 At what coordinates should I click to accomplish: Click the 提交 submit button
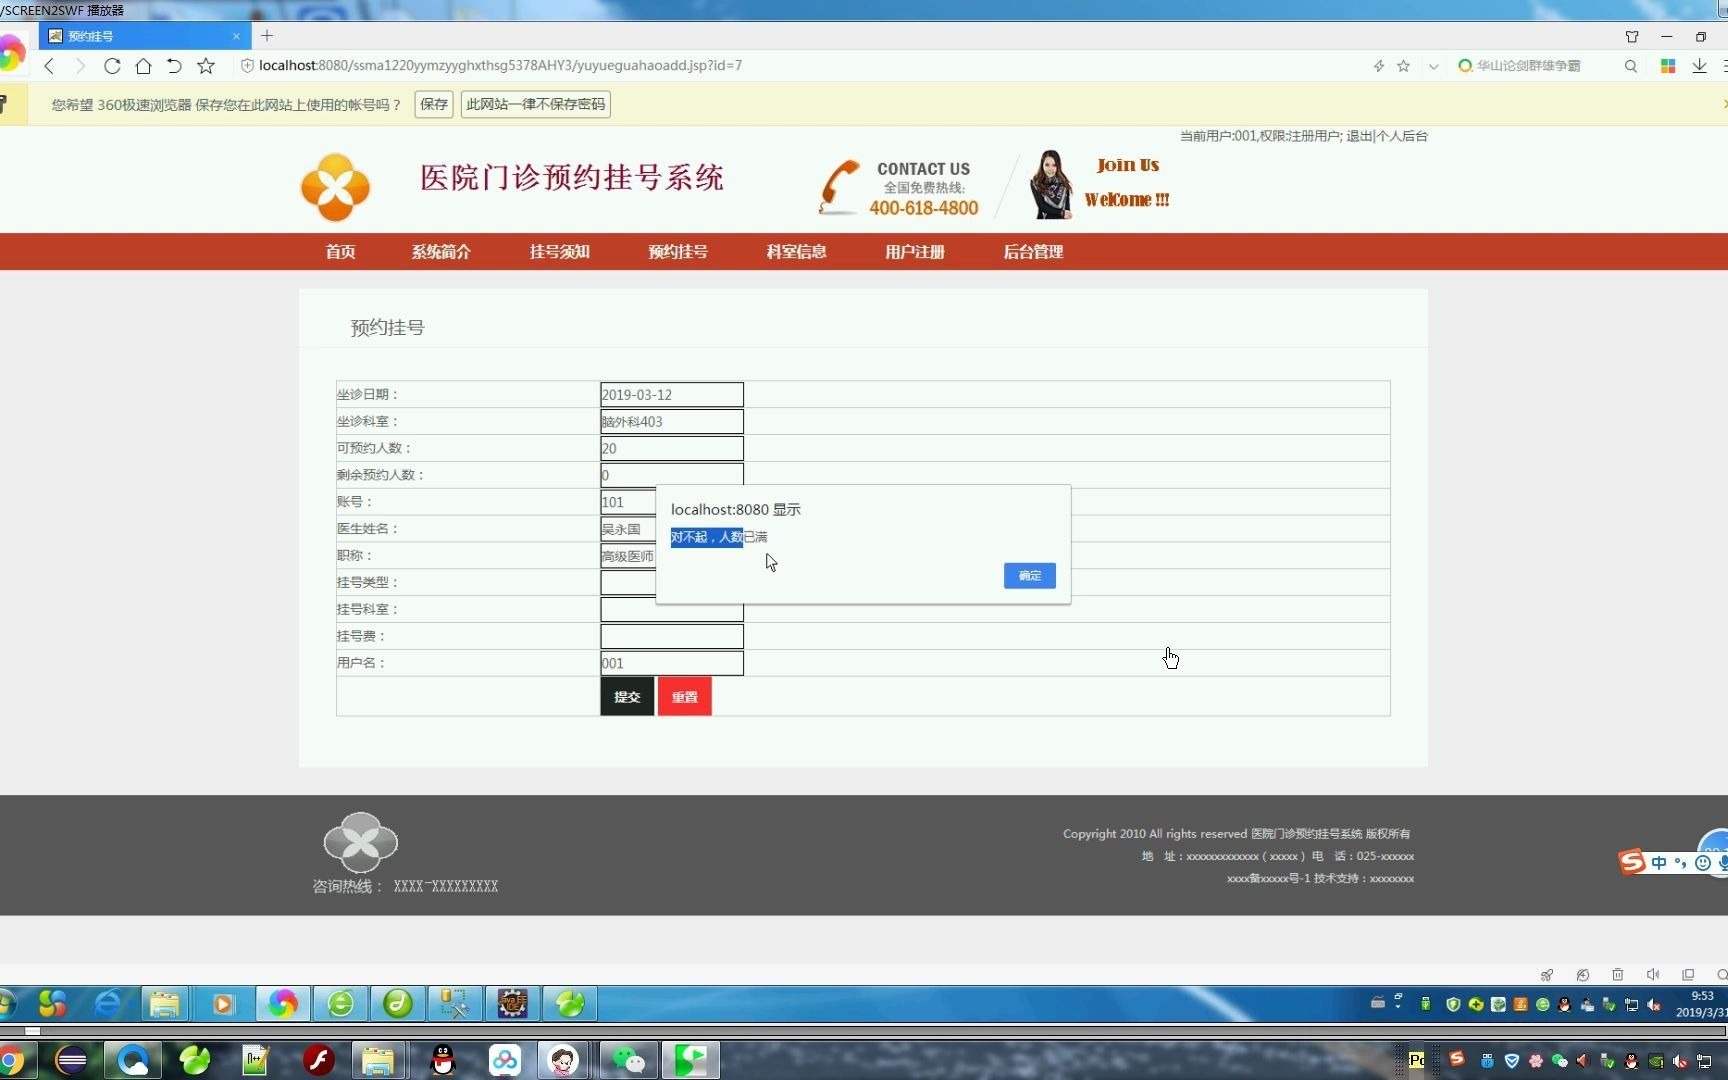click(626, 696)
